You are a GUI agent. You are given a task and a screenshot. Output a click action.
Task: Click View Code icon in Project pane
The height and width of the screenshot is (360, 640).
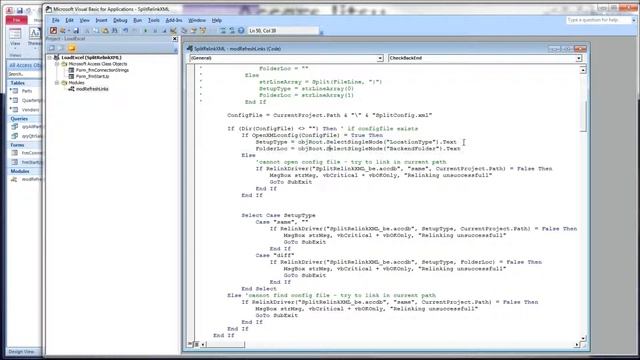point(51,48)
